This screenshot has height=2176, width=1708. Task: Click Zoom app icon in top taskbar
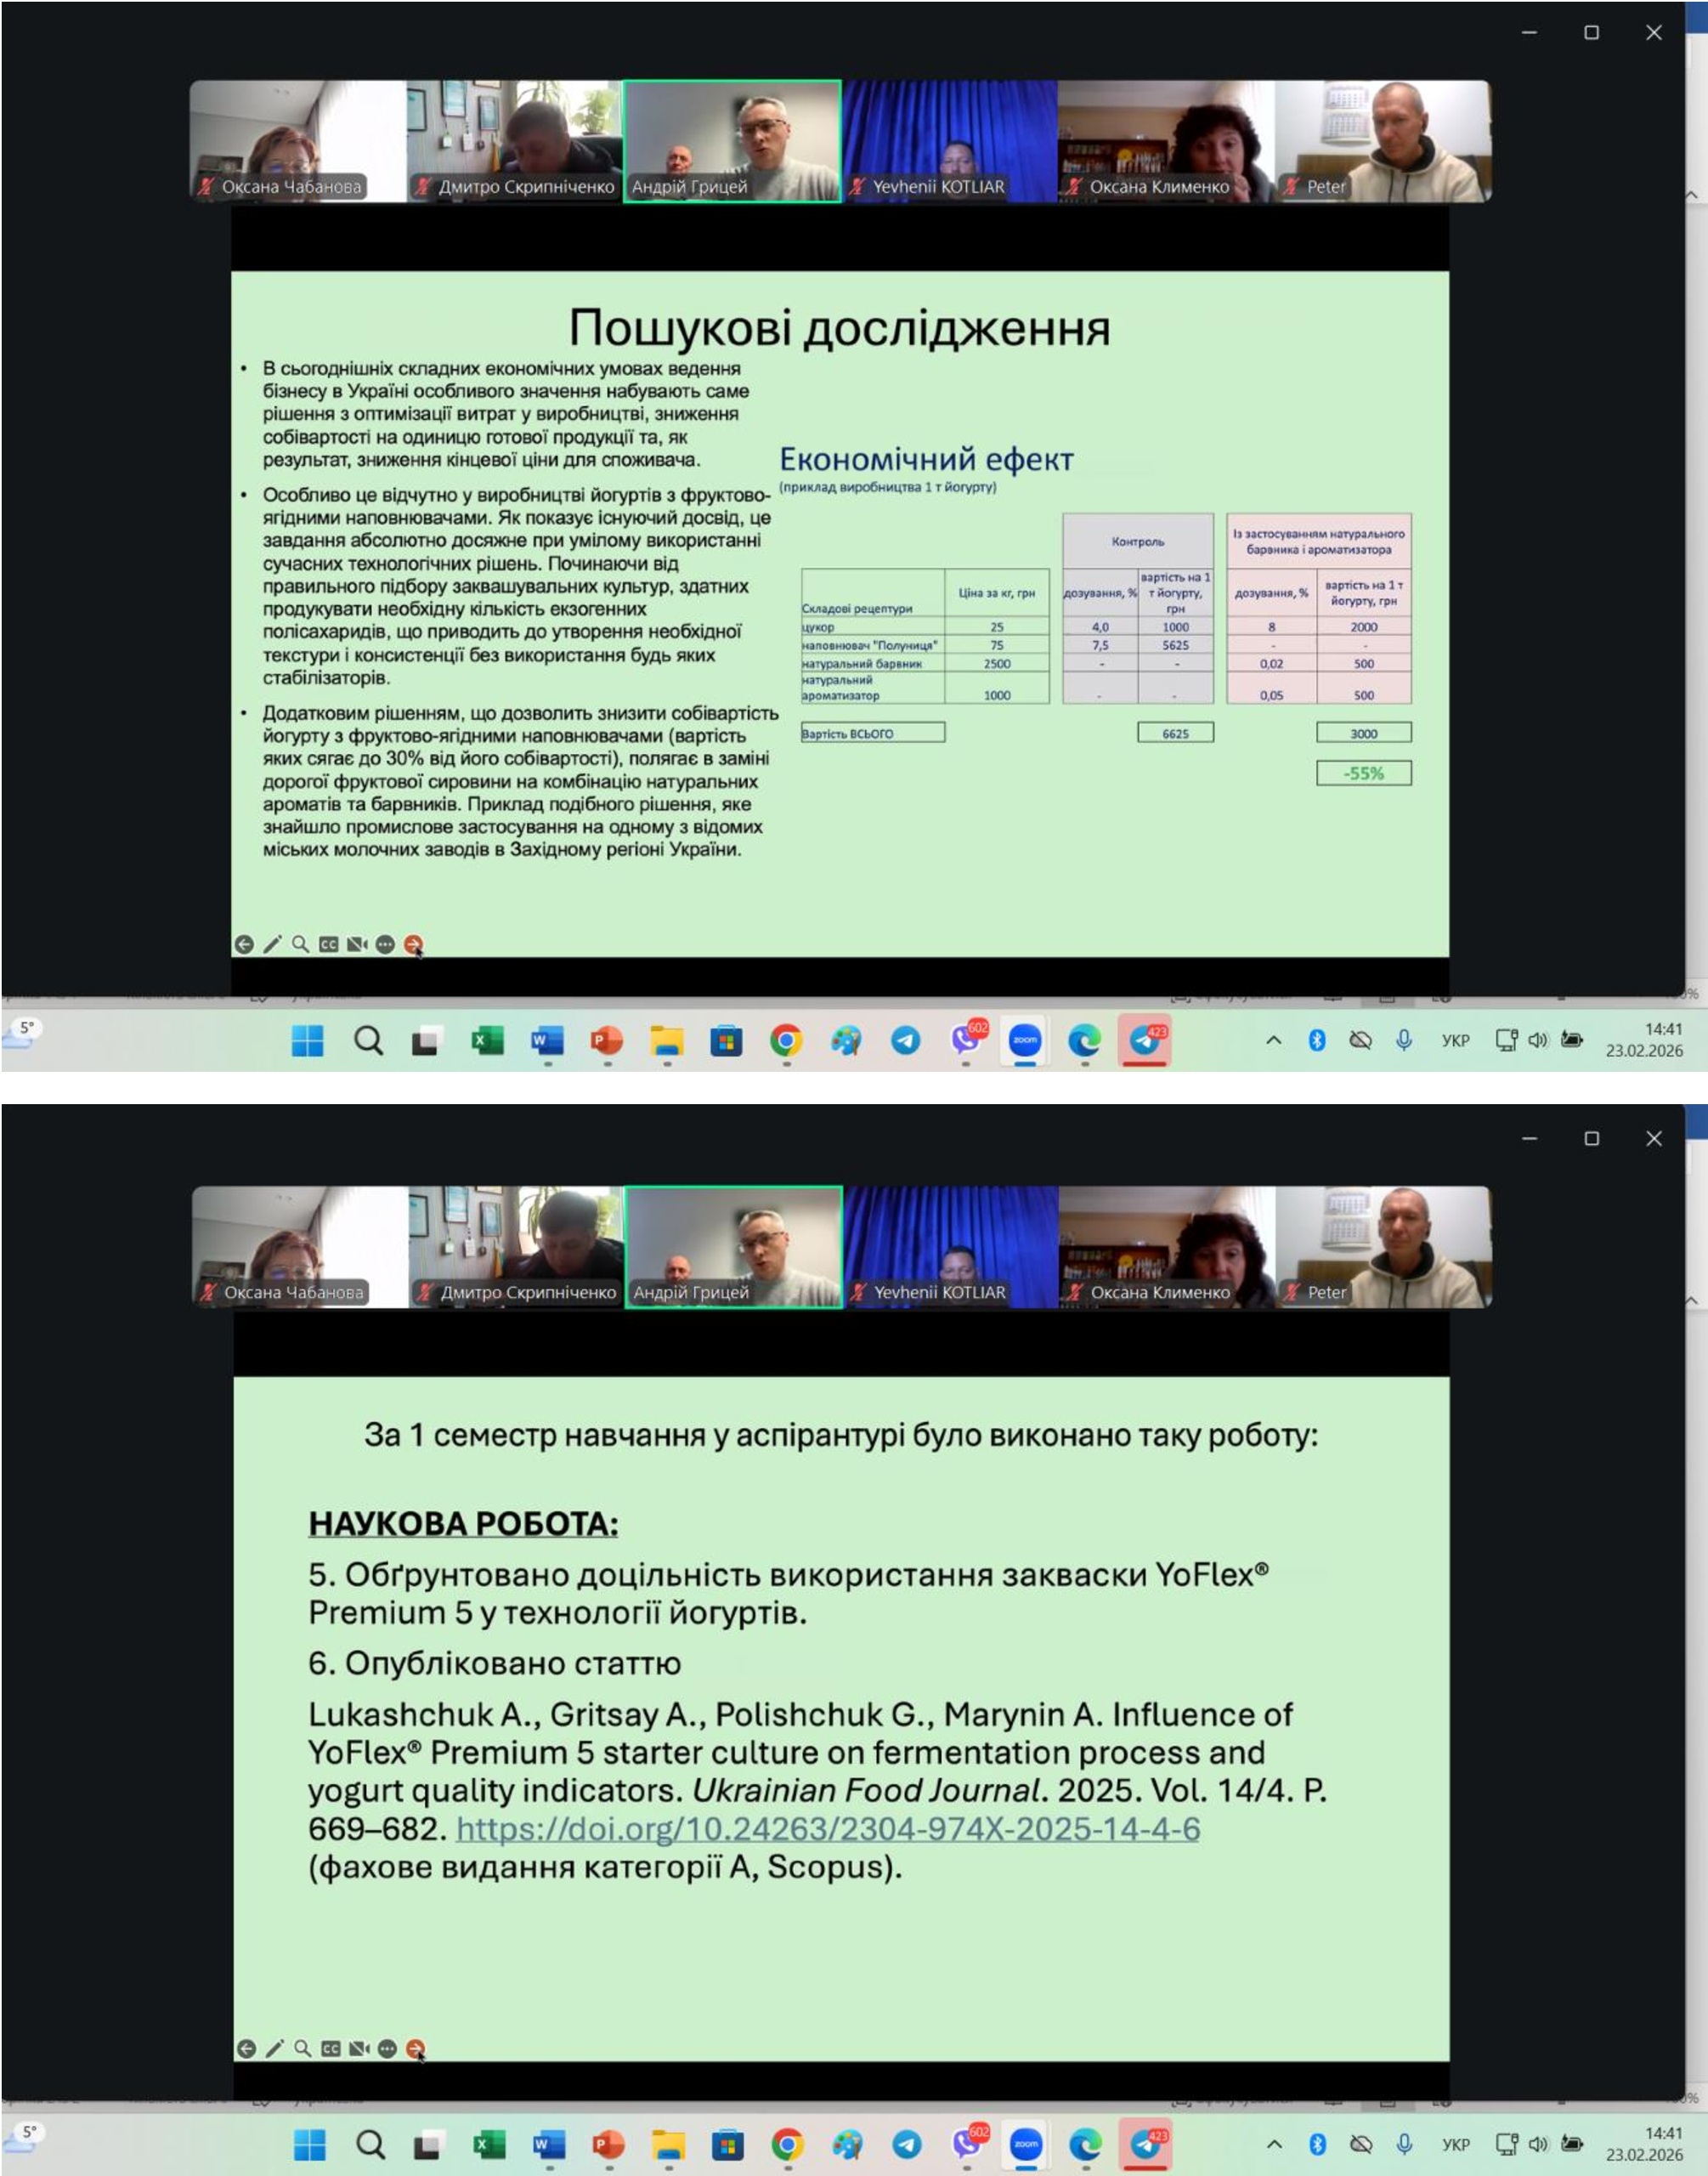[x=1025, y=1041]
